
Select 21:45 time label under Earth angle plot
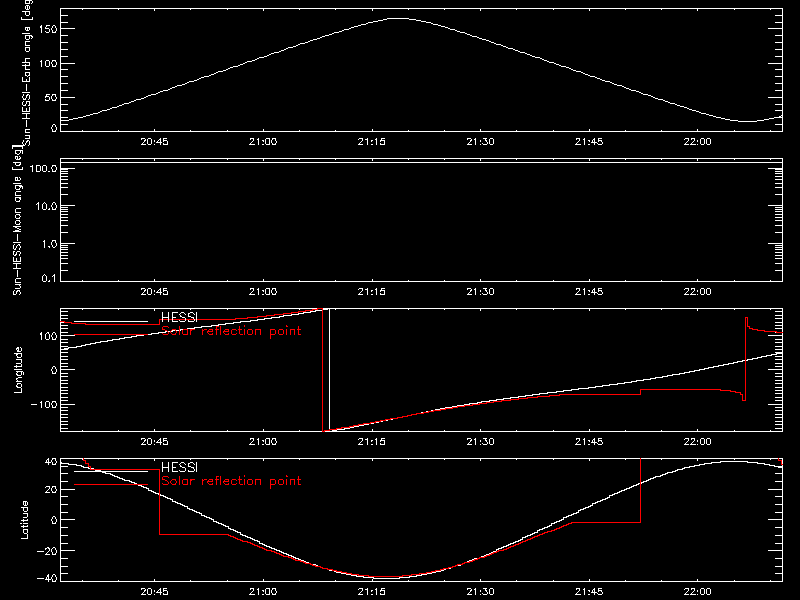point(589,142)
